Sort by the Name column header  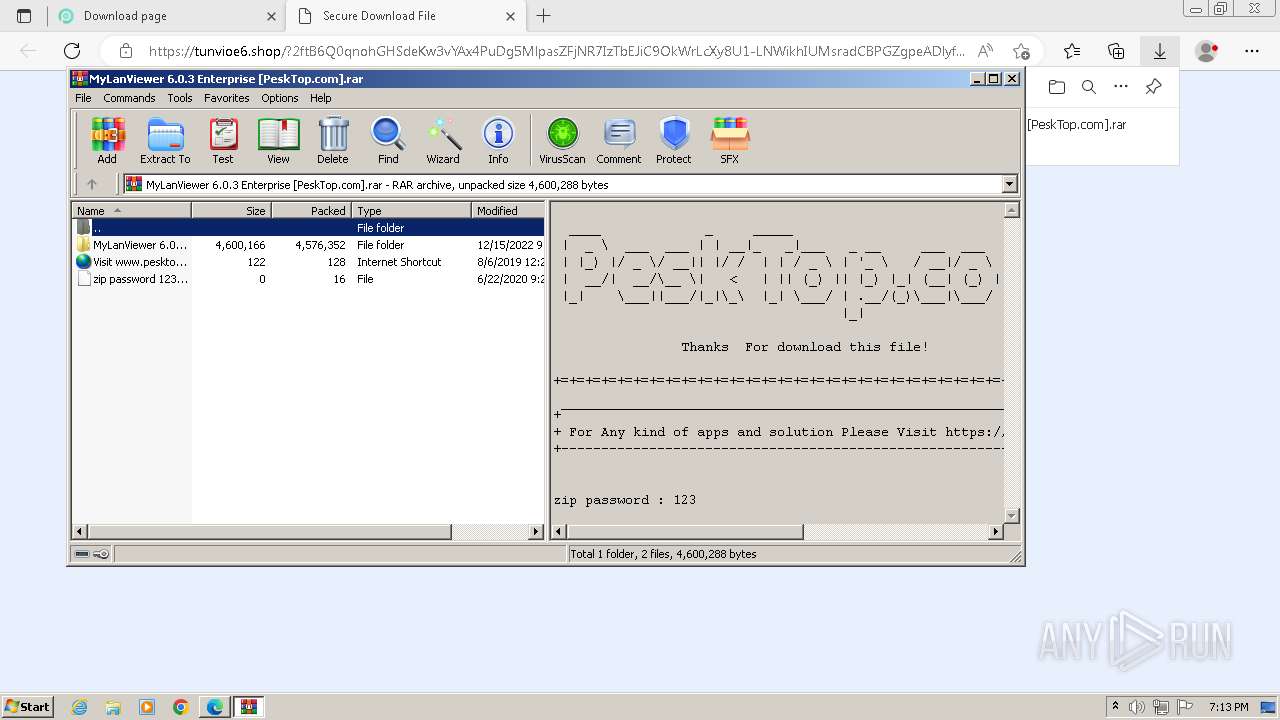click(x=131, y=210)
